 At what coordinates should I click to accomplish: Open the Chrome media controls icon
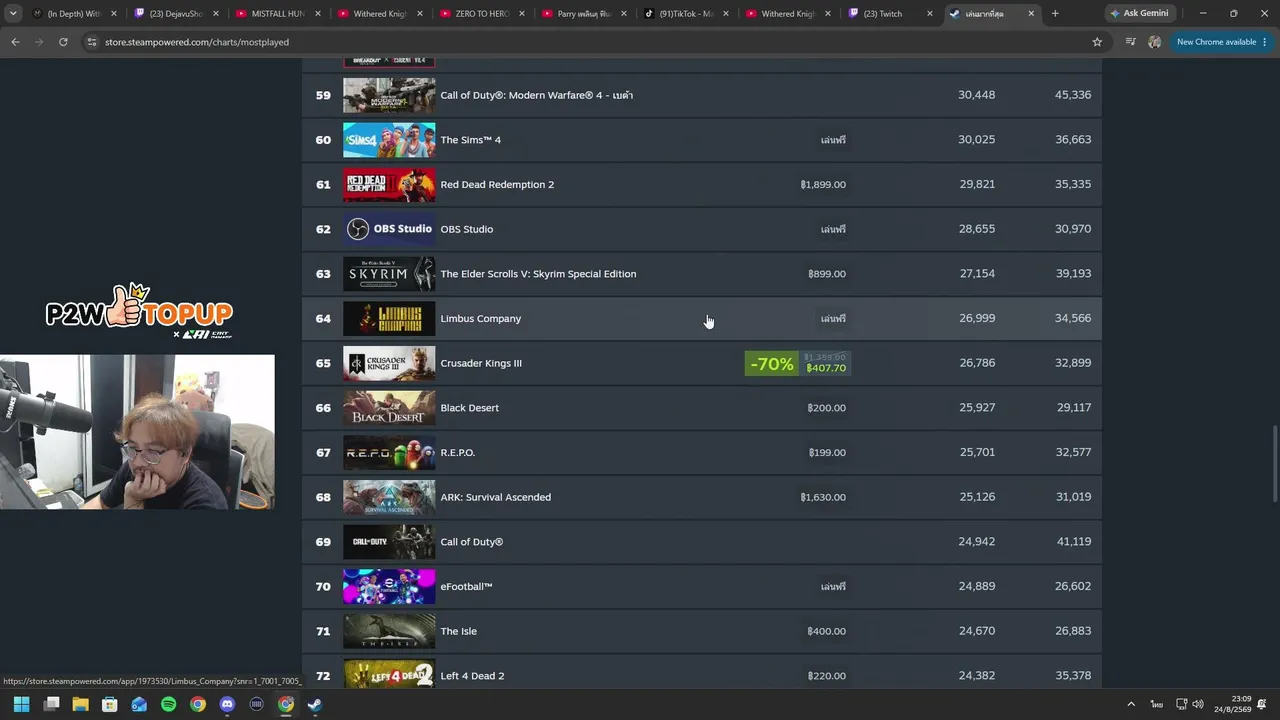[1130, 42]
